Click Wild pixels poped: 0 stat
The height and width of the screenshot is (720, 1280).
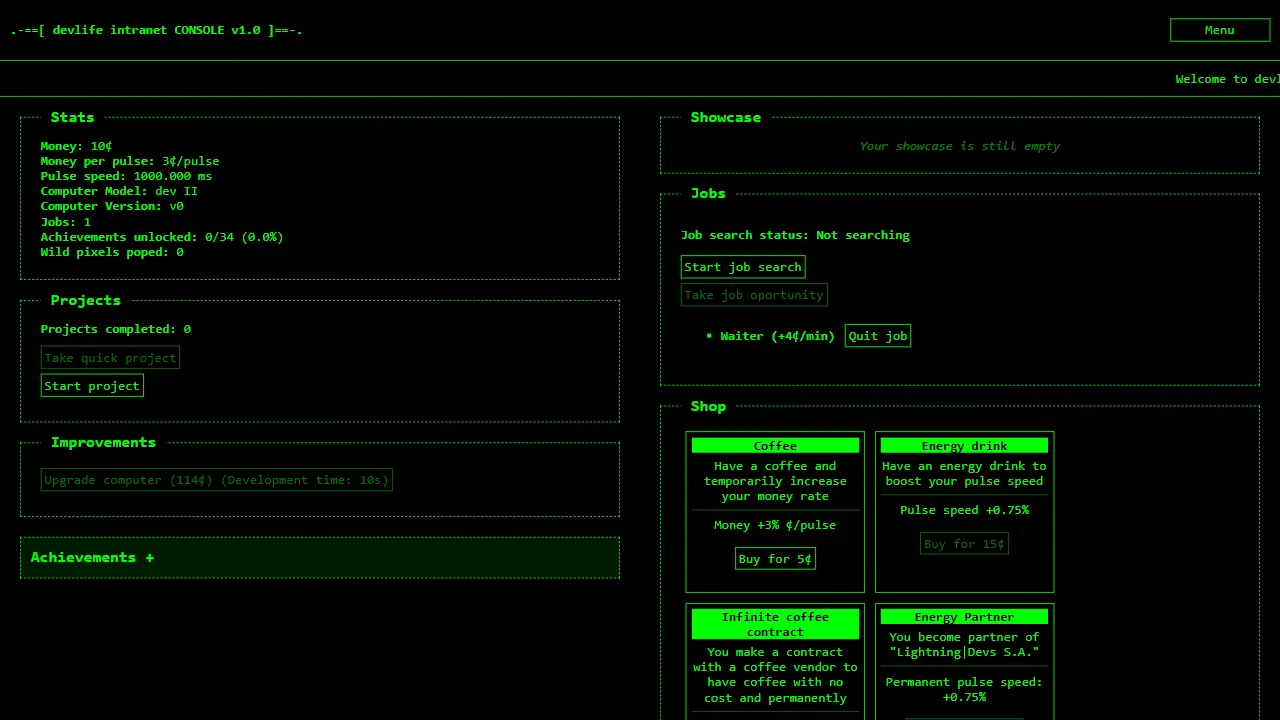[x=112, y=252]
